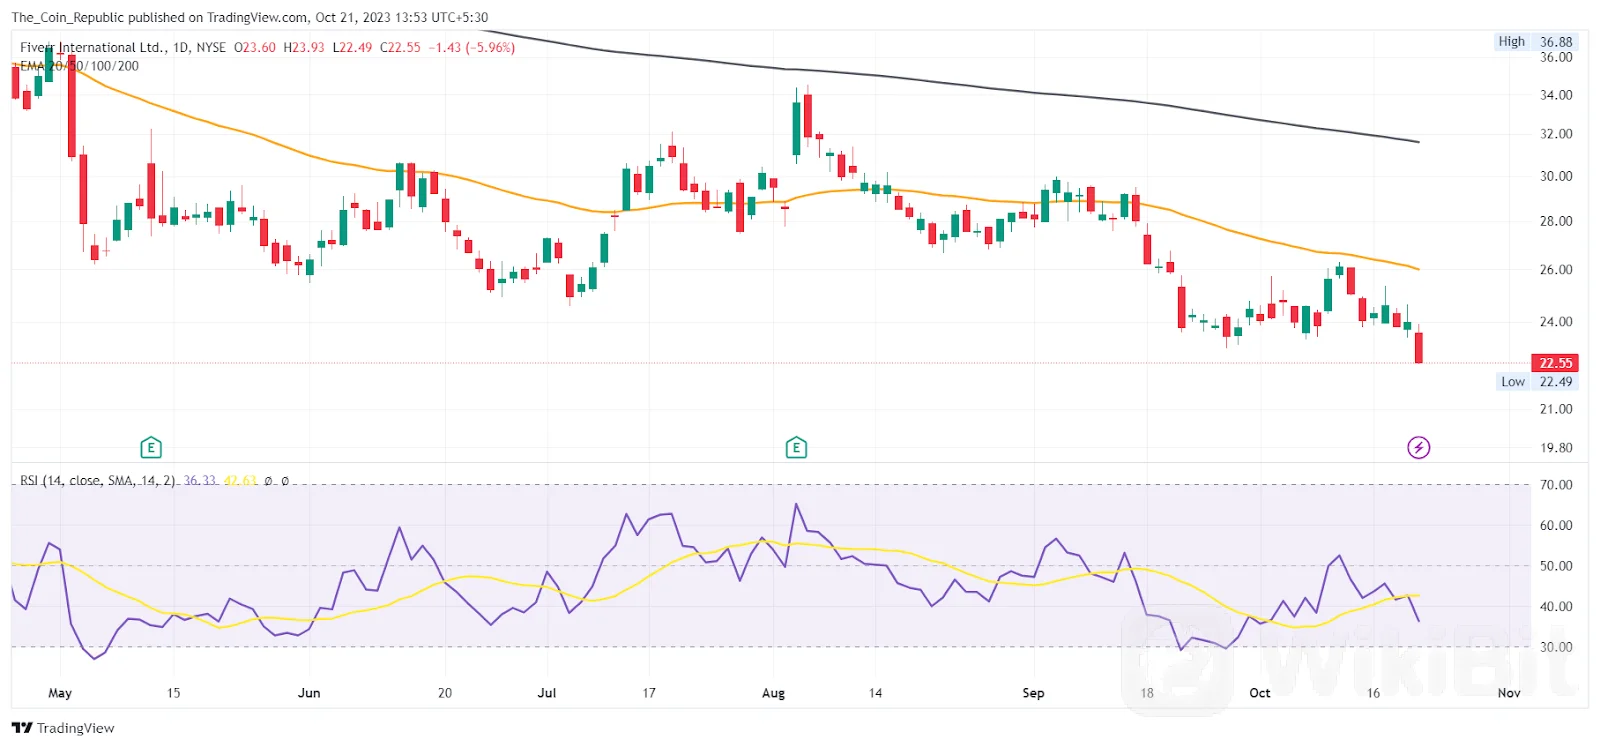This screenshot has height=747, width=1600.
Task: Click the TradingView logo at bottom left
Action: pyautogui.click(x=63, y=728)
